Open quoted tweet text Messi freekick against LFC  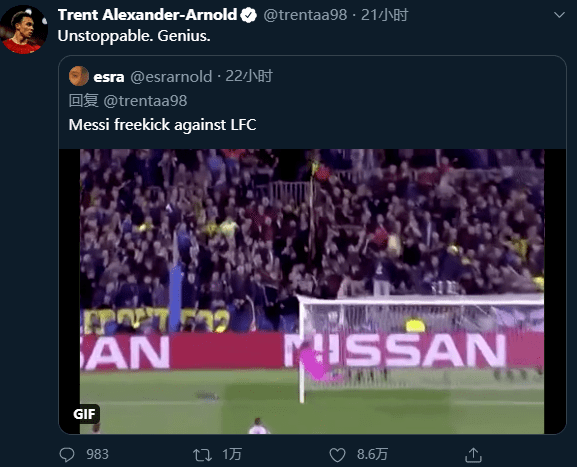pyautogui.click(x=162, y=125)
